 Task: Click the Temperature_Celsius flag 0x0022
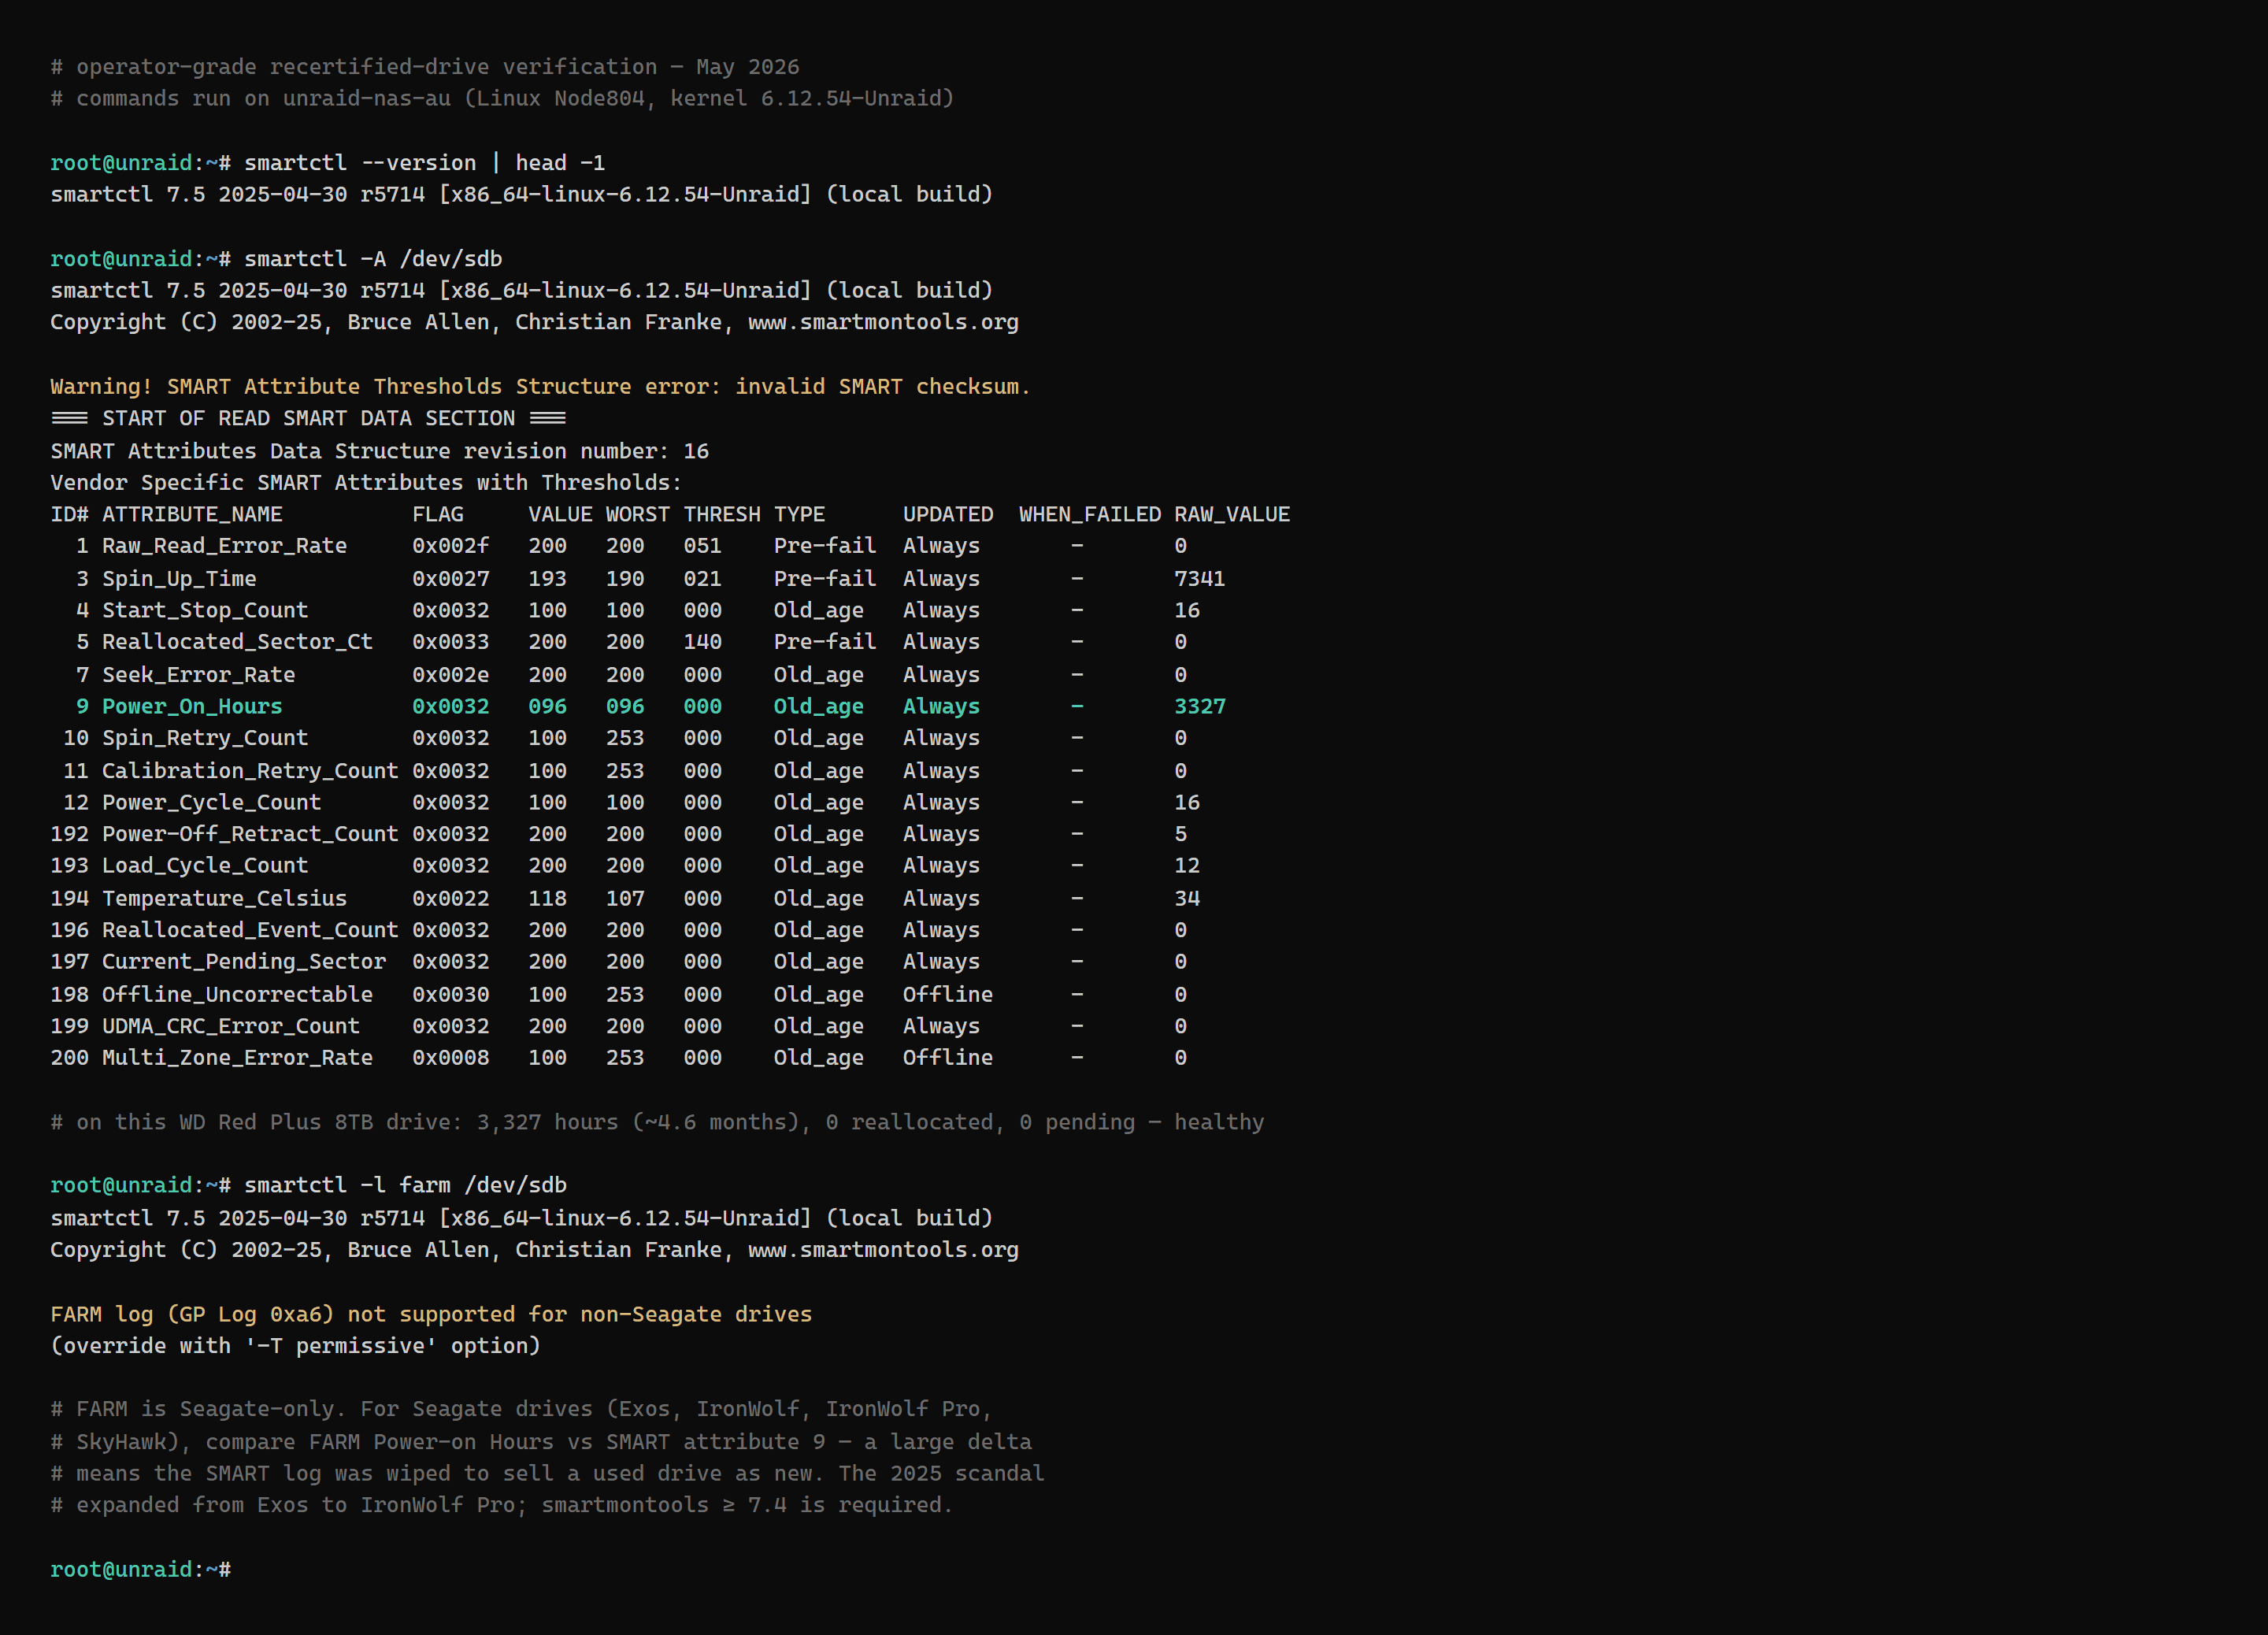[451, 898]
